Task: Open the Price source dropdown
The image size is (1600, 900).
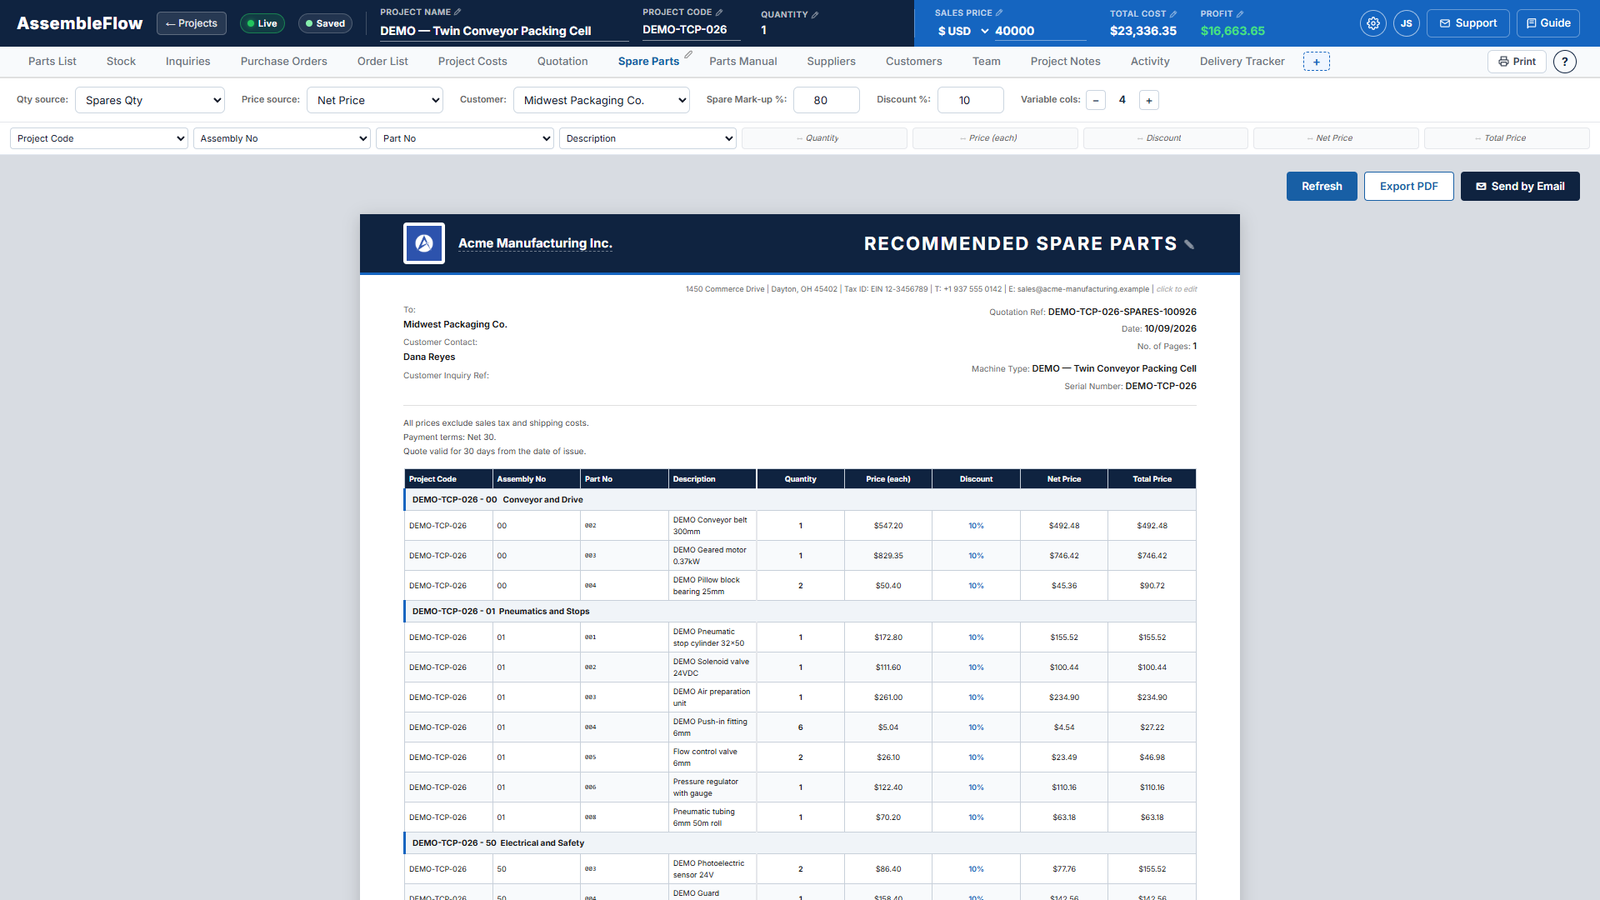Action: pyautogui.click(x=375, y=100)
